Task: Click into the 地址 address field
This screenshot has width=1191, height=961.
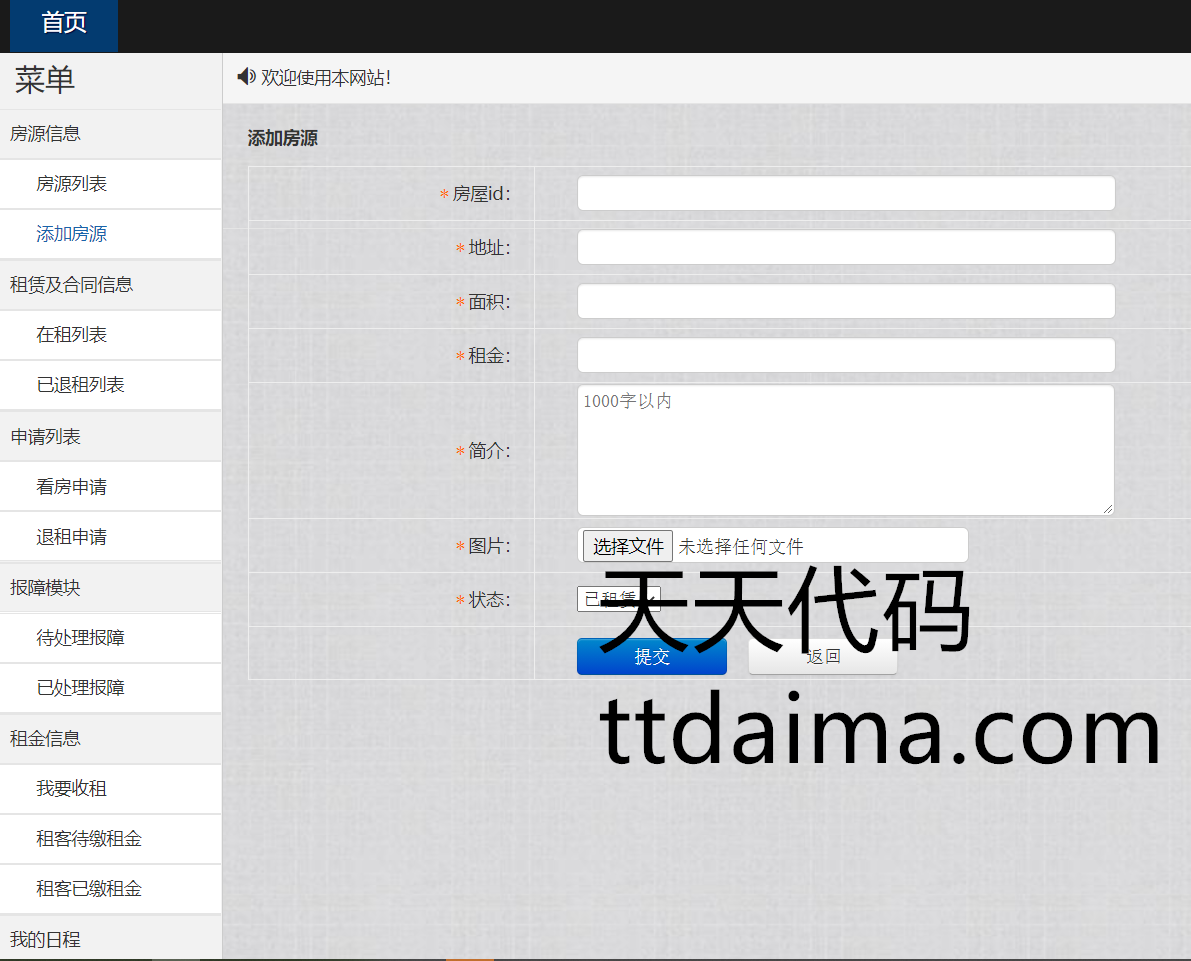Action: (845, 248)
